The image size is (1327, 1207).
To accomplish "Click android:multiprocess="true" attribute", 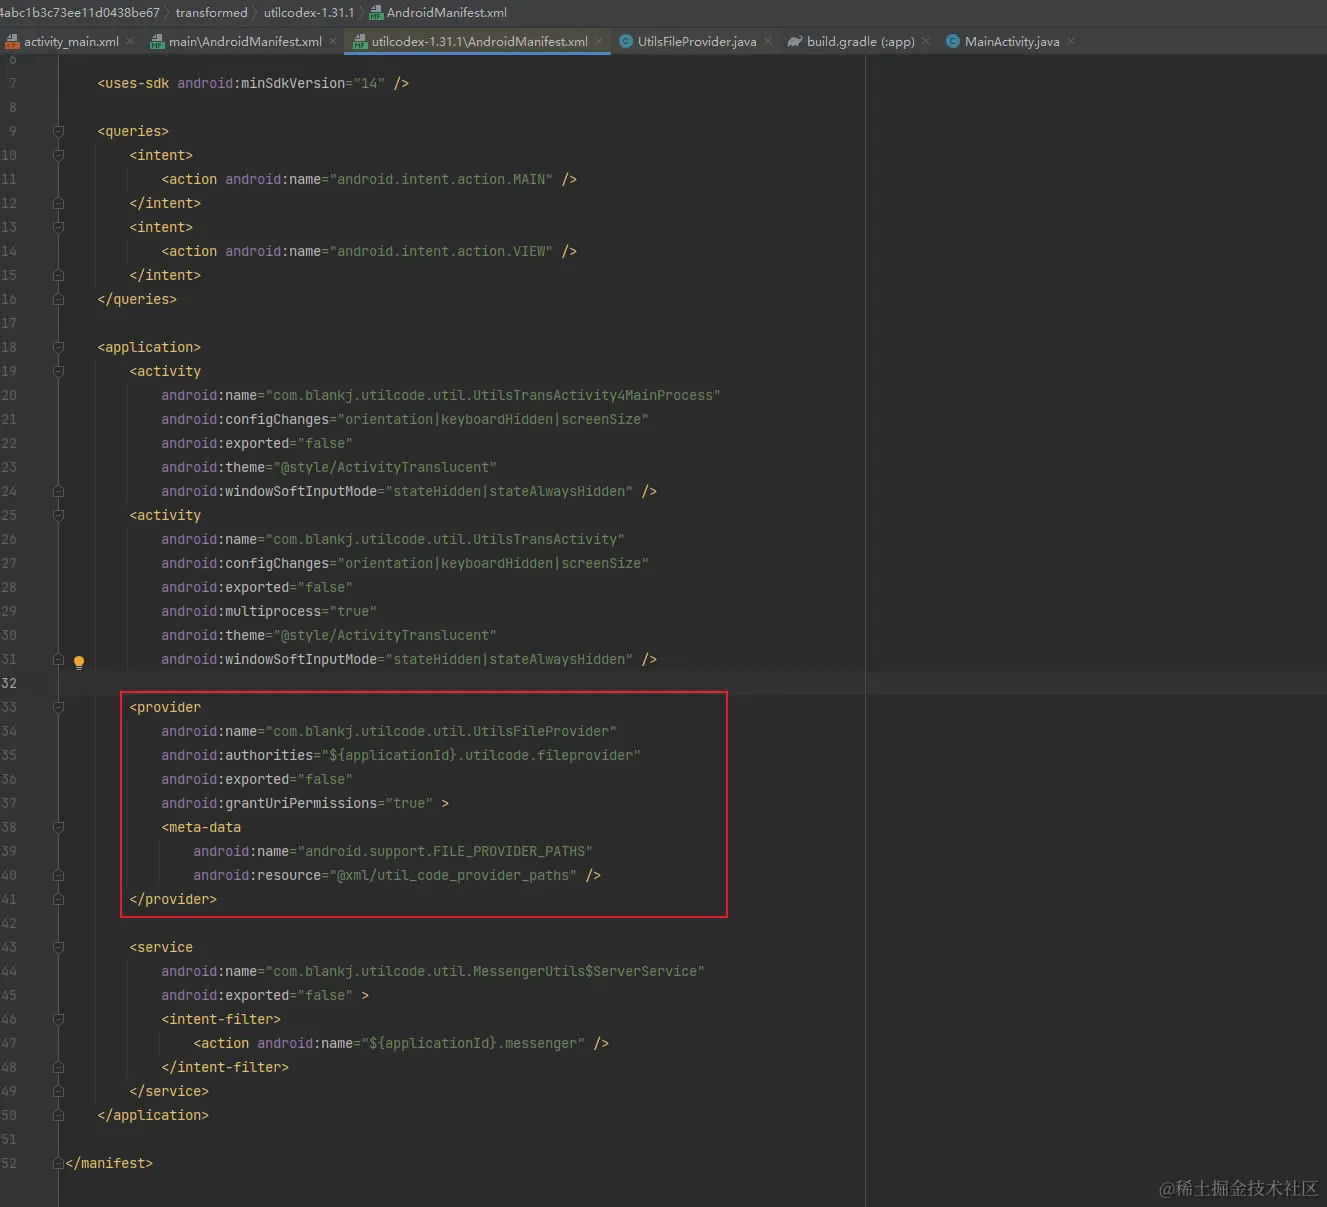I will click(269, 611).
